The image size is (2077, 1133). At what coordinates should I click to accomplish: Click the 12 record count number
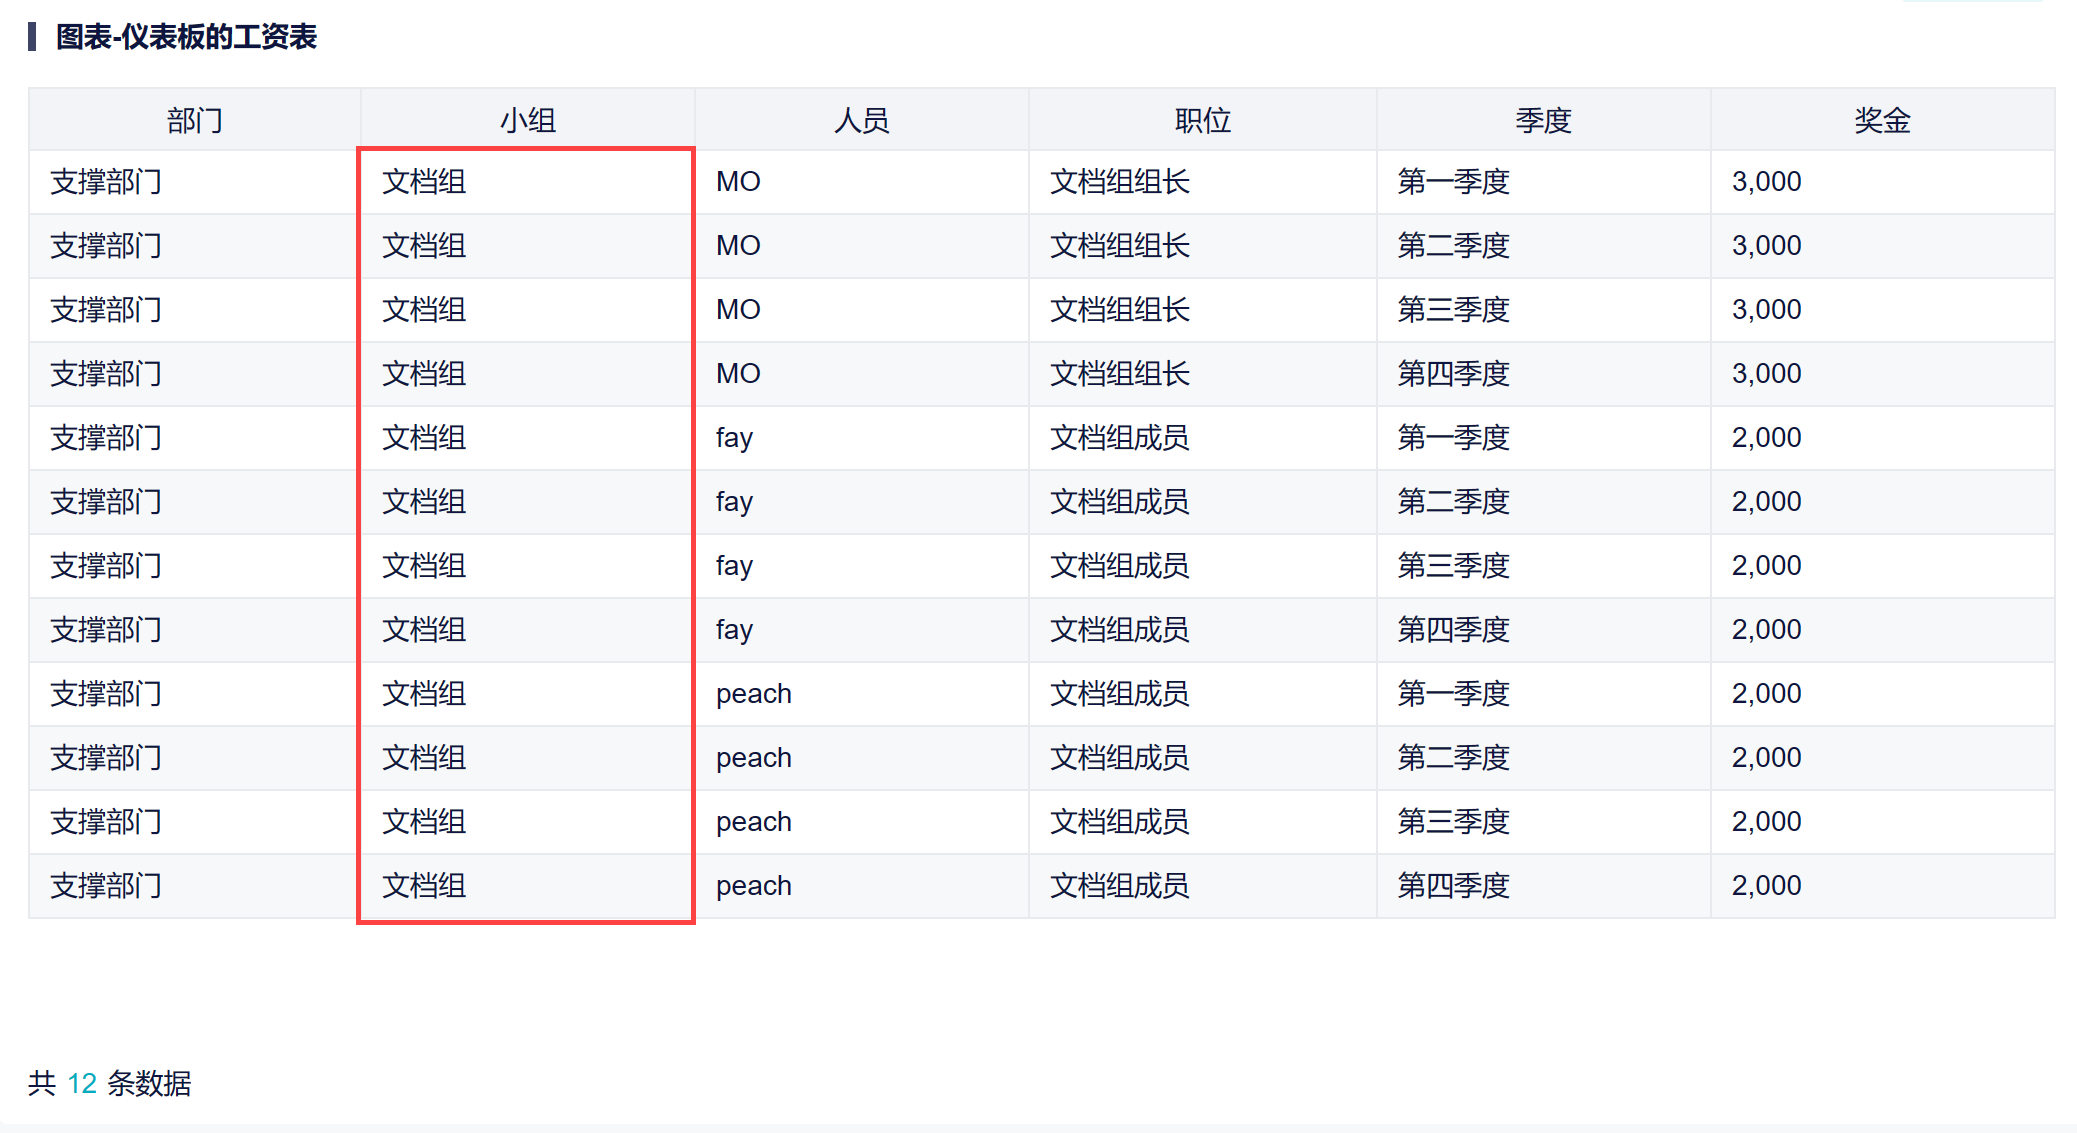81,1083
